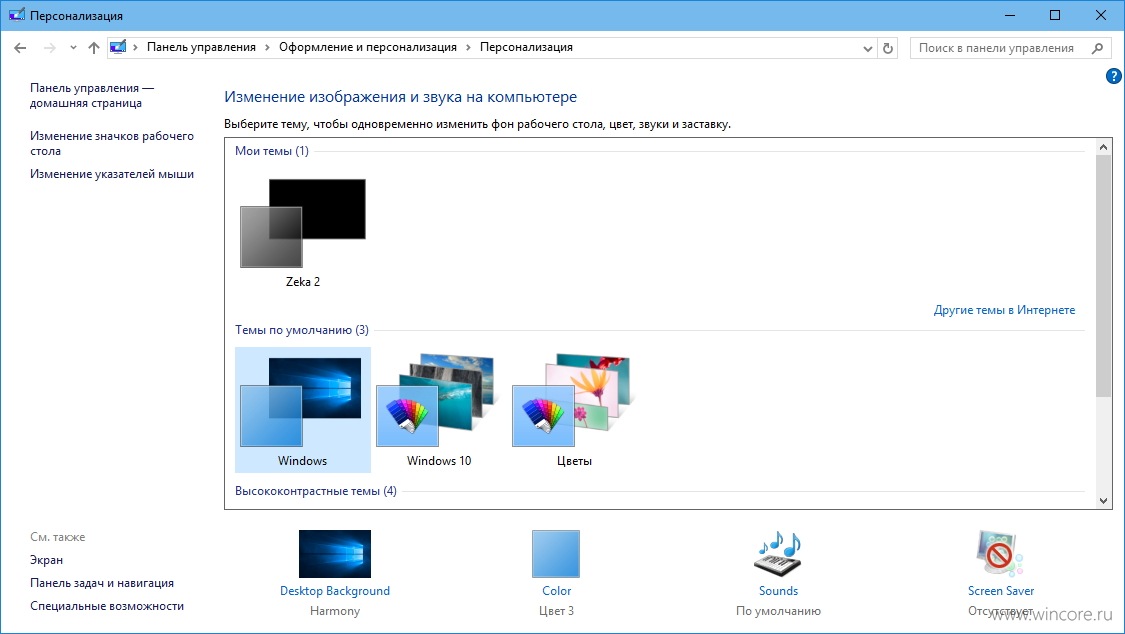Open the "Оформление и персонализация" breadcrumb
1125x634 pixels.
point(367,47)
